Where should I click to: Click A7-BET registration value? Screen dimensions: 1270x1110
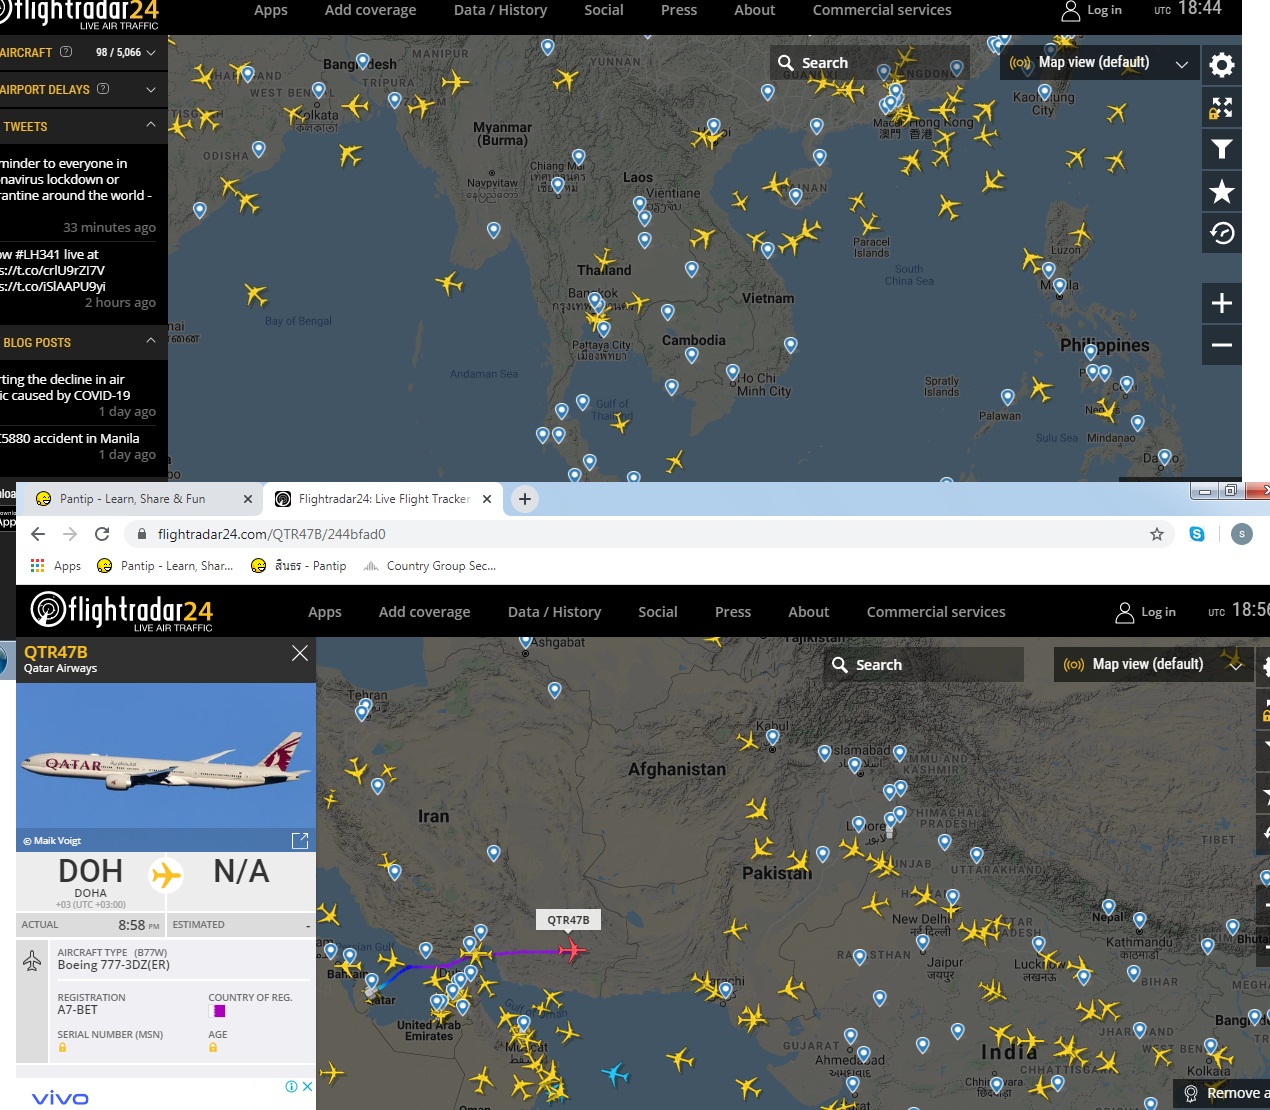tap(77, 1010)
